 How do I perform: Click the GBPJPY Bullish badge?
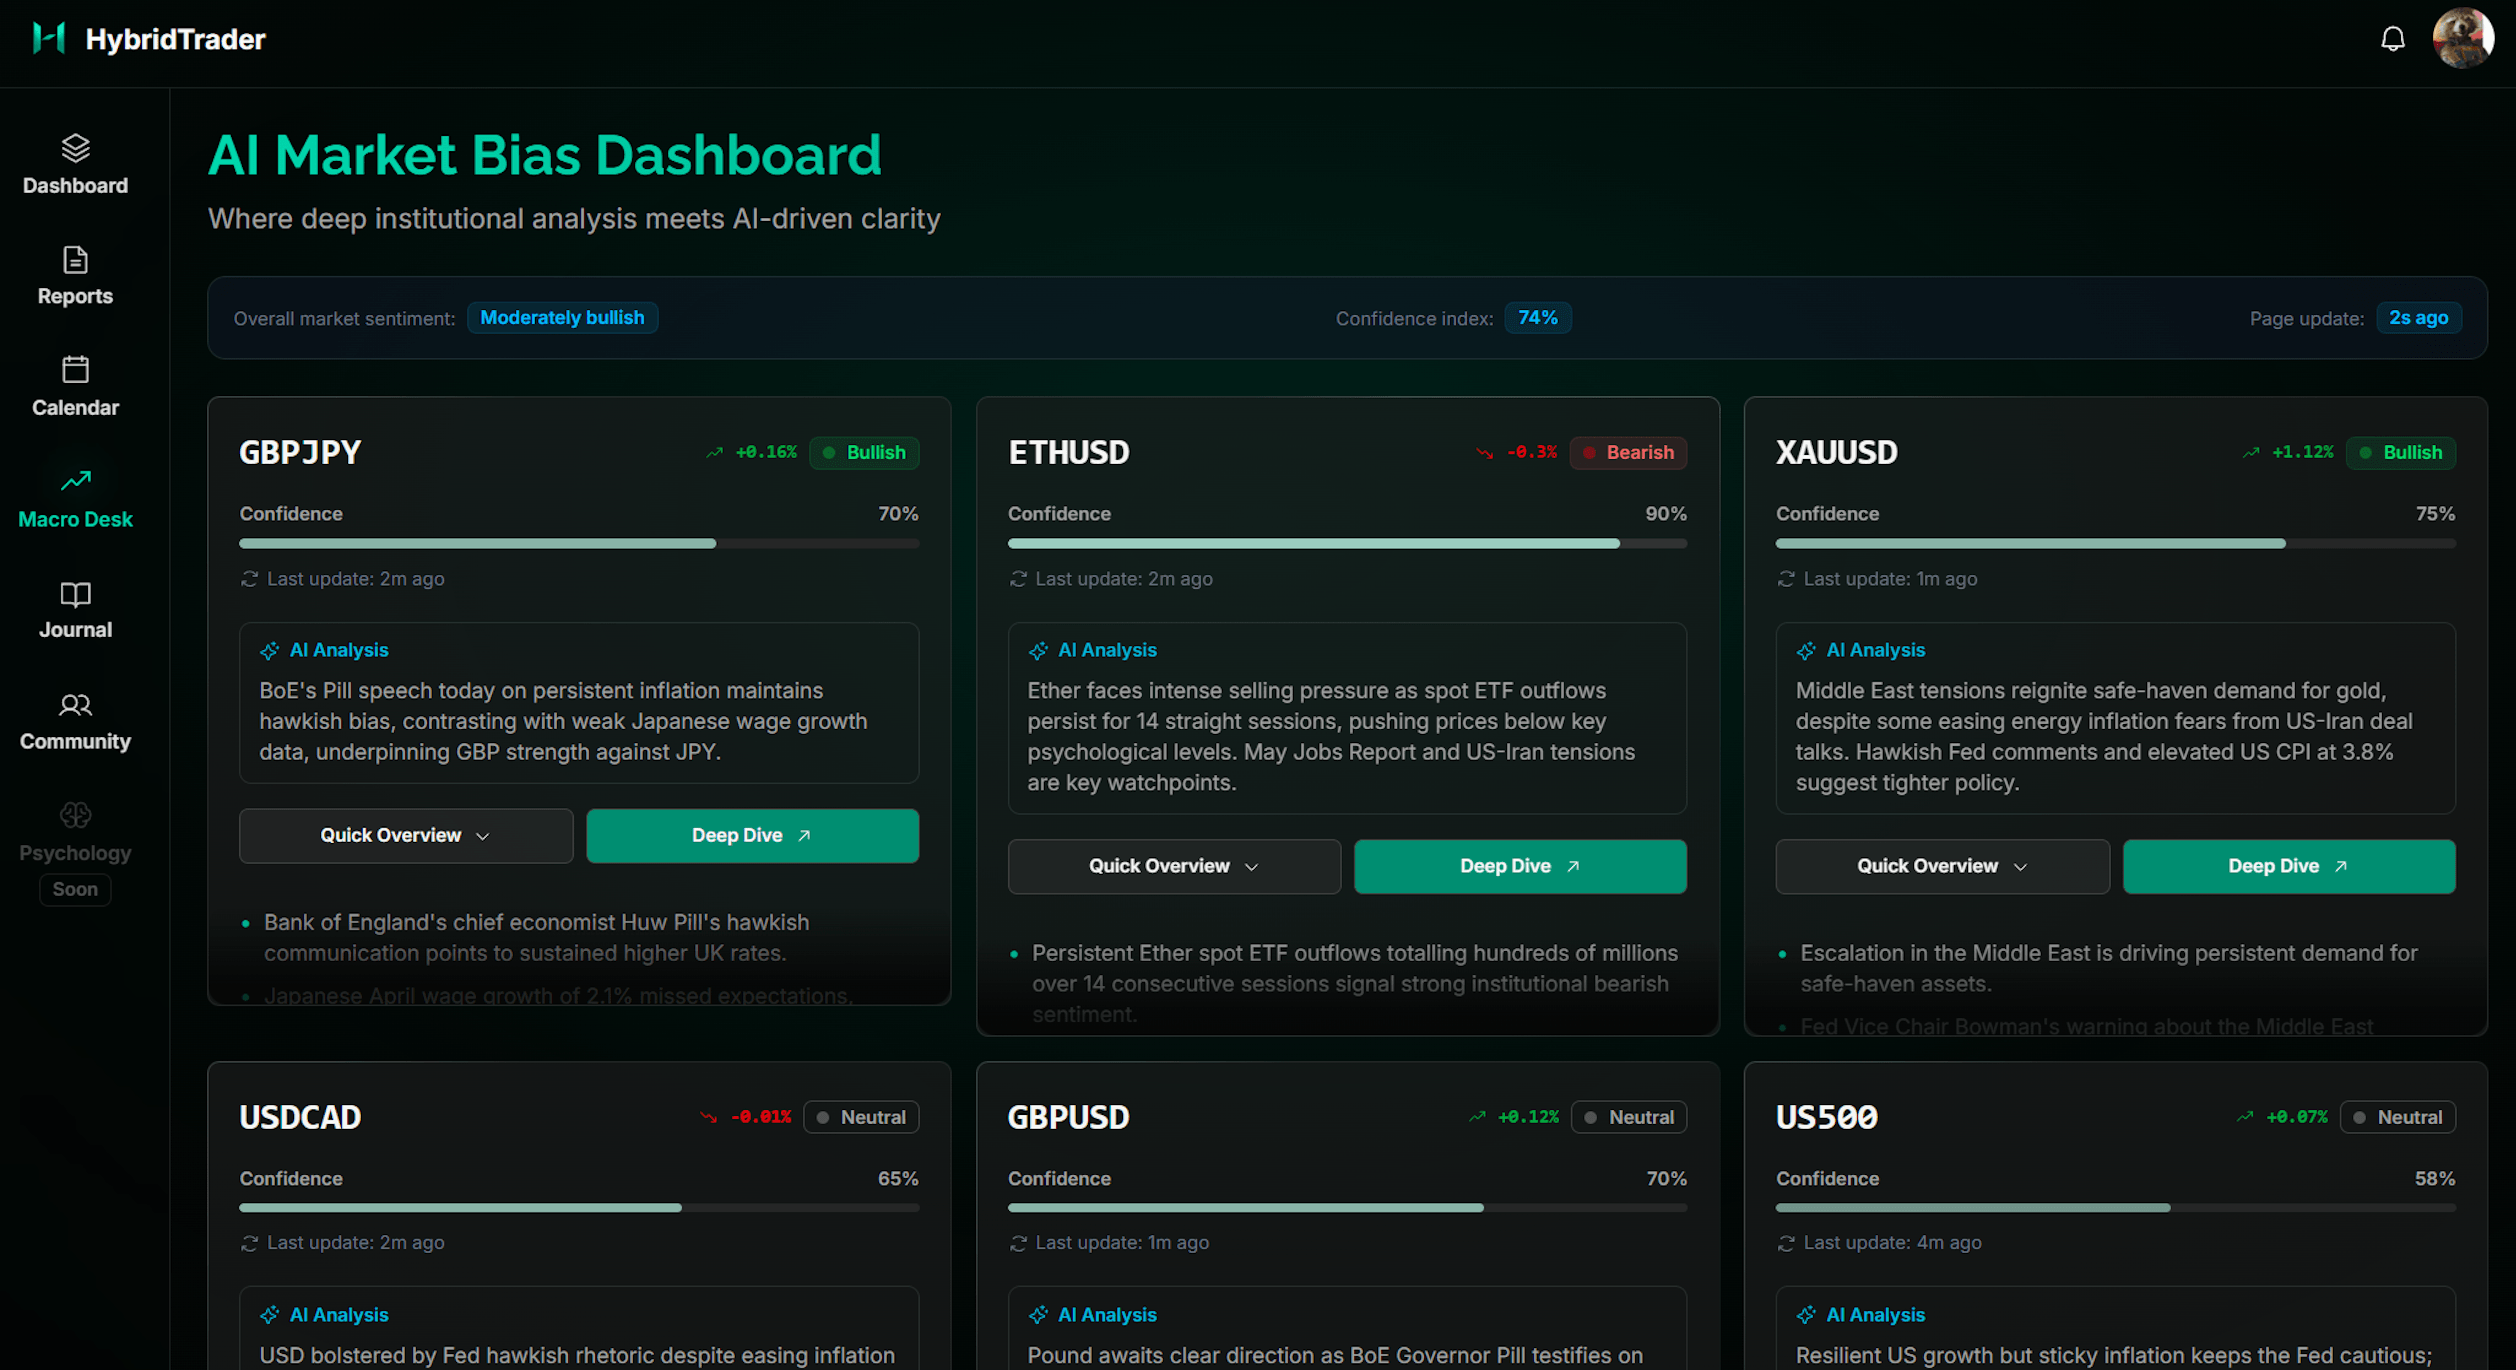(864, 452)
